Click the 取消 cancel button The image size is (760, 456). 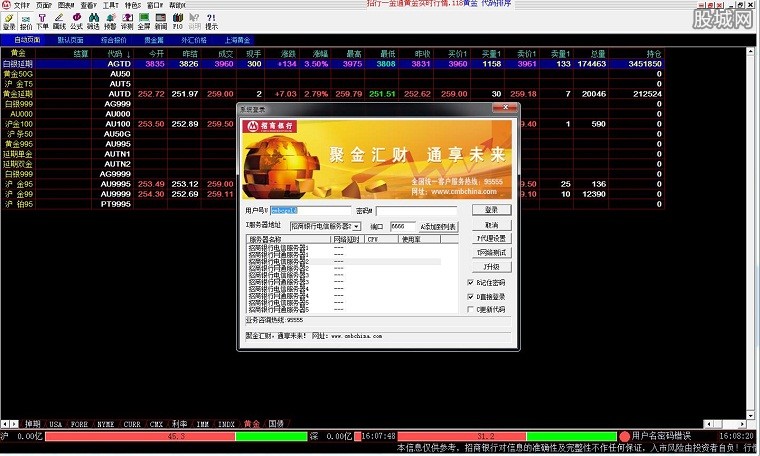[x=491, y=225]
